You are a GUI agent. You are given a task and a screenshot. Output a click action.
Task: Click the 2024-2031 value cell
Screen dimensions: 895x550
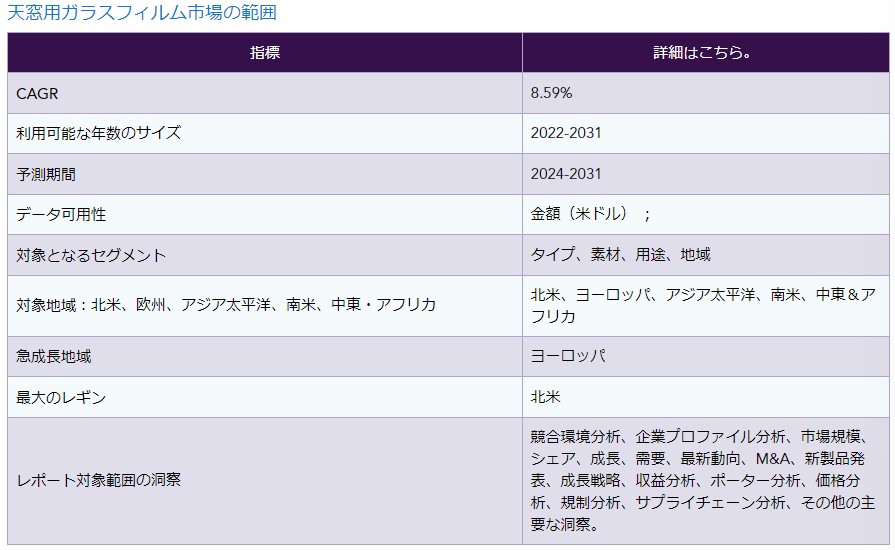[x=566, y=174]
